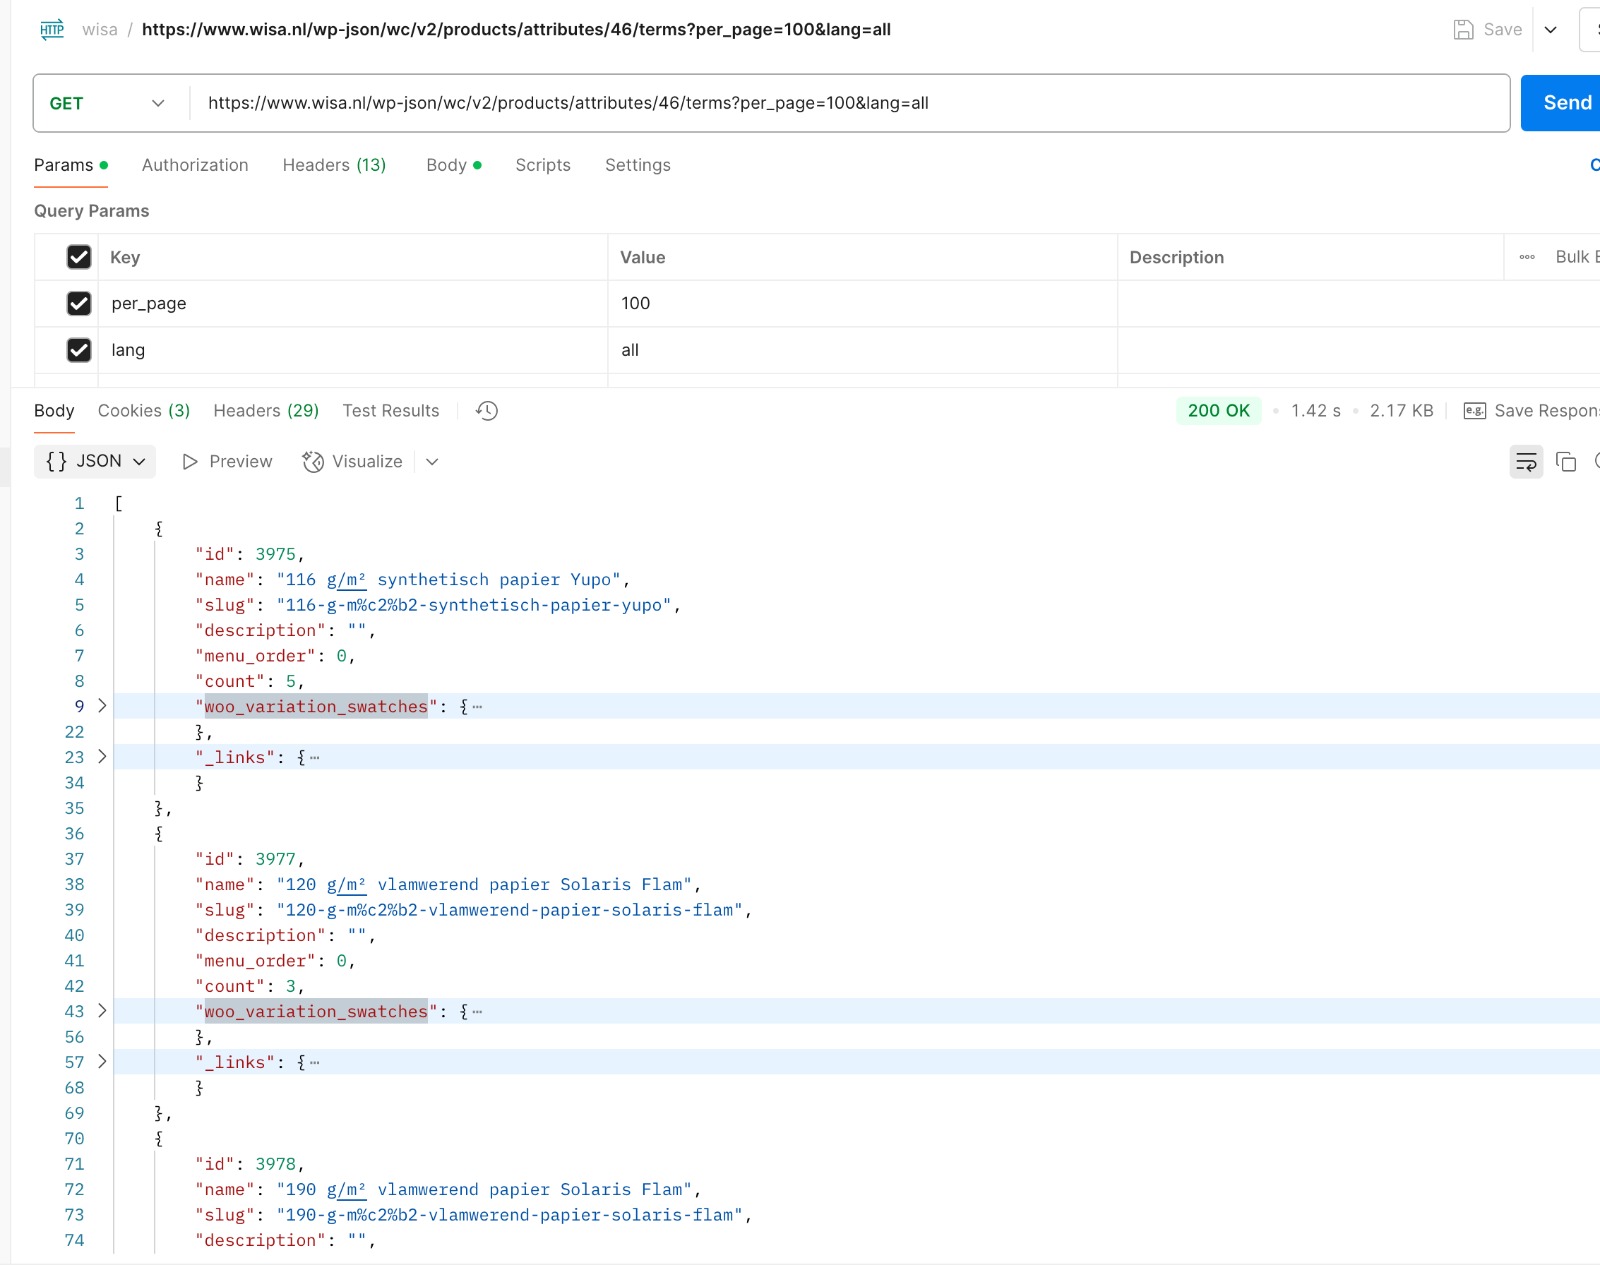Image resolution: width=1600 pixels, height=1265 pixels.
Task: Switch to the Authorization tab
Action: click(195, 165)
